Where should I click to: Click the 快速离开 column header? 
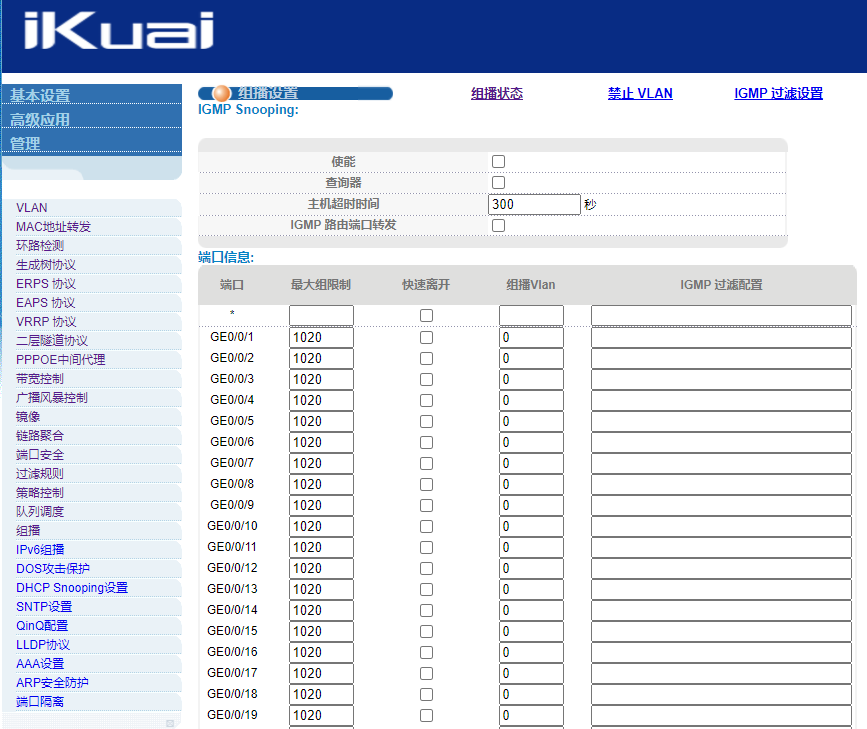pos(426,285)
